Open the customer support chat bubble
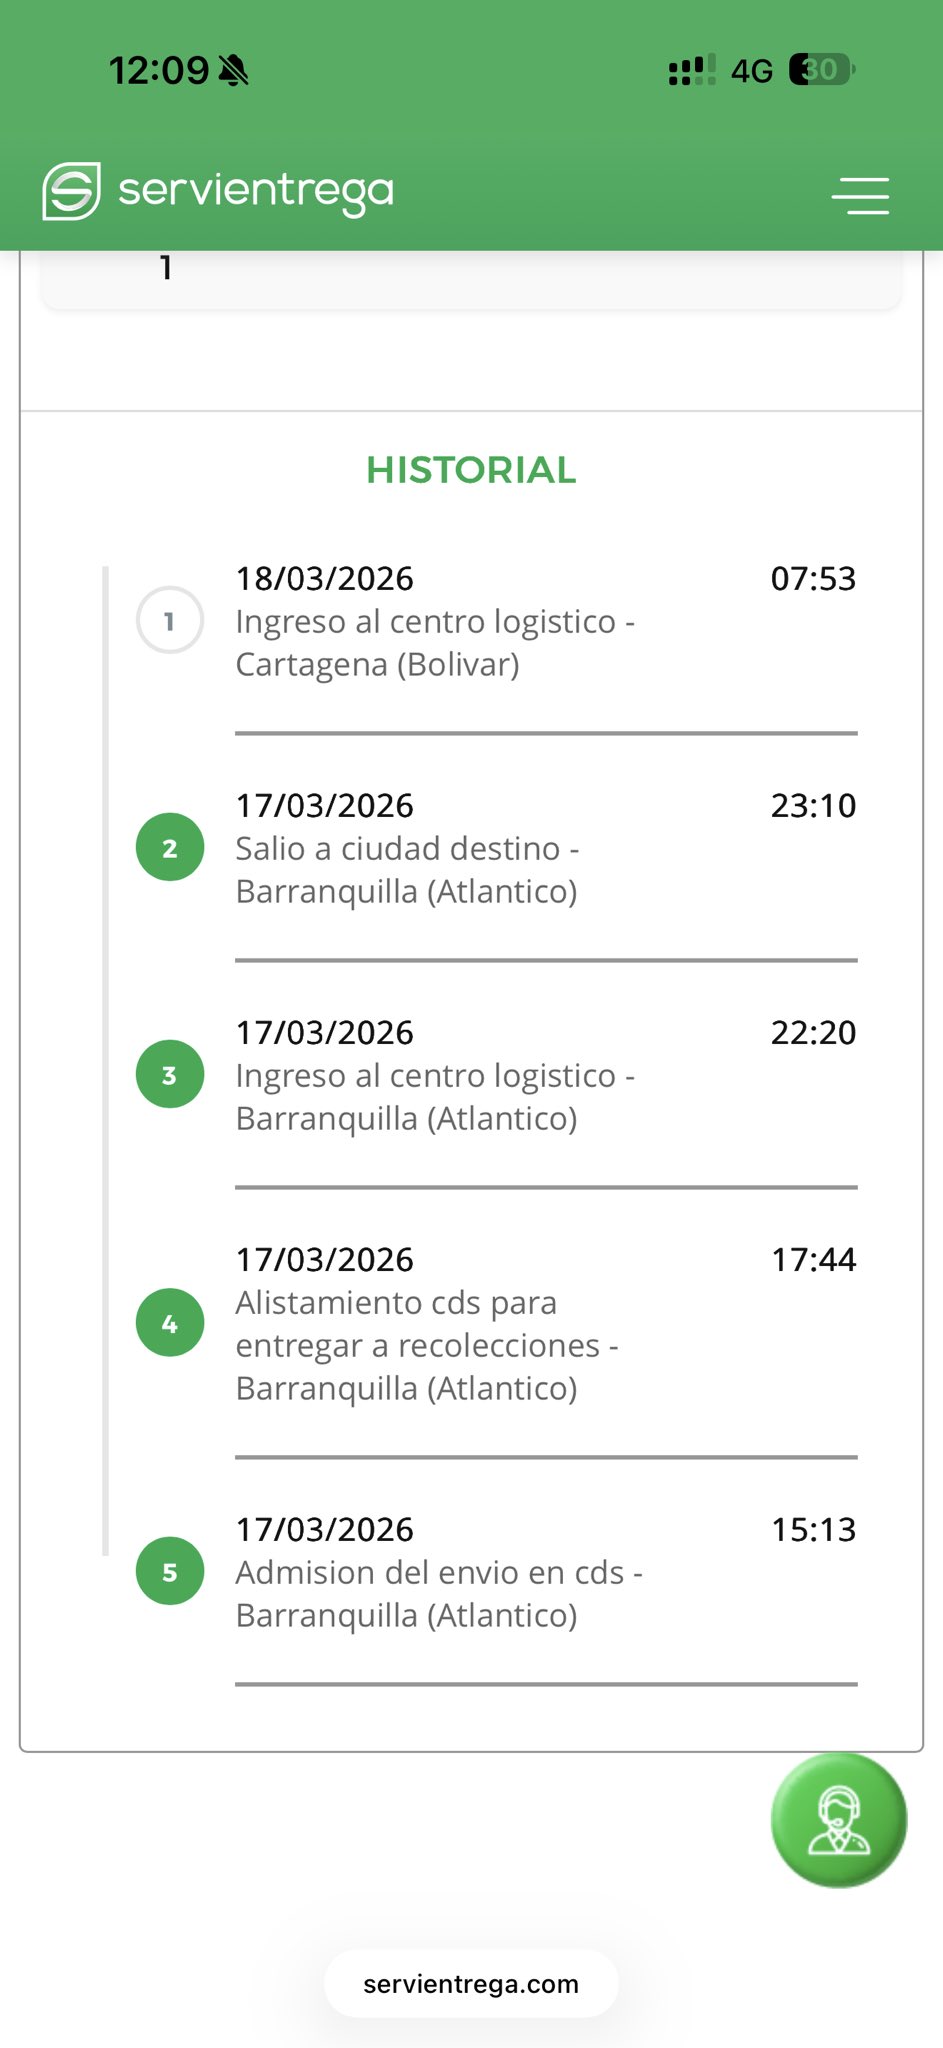 pos(838,1820)
